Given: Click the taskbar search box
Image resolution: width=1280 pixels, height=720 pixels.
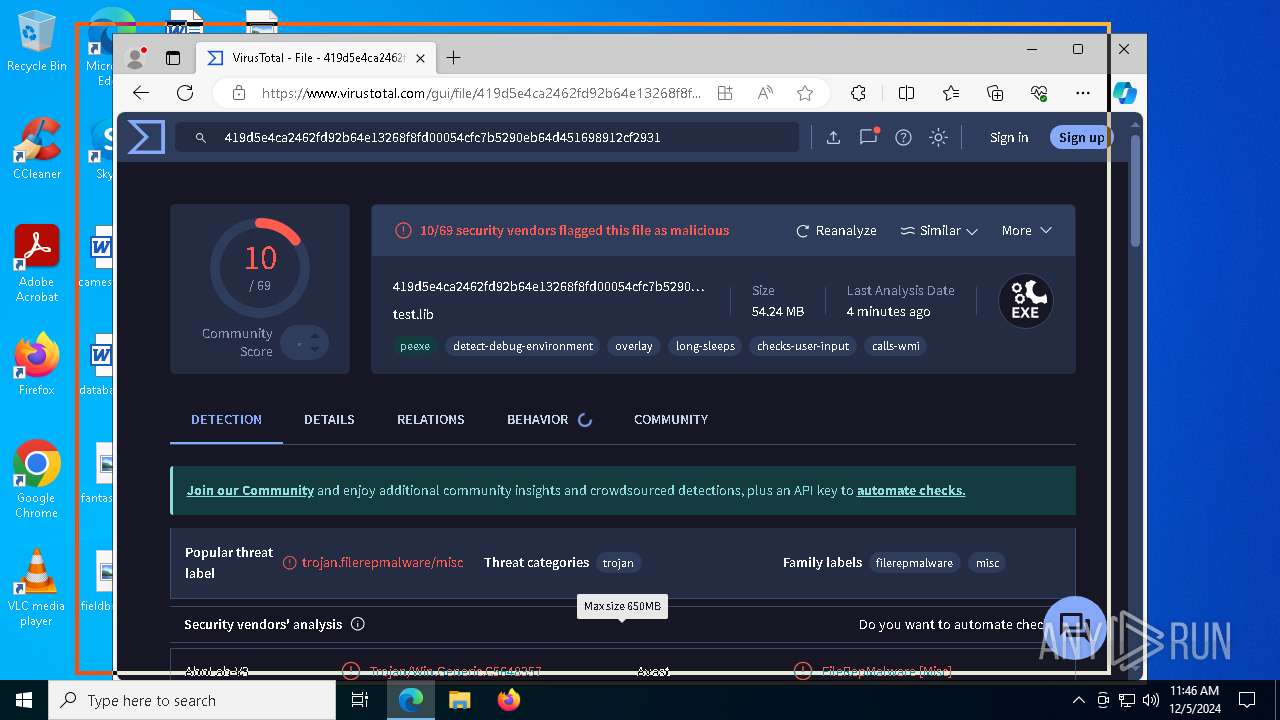Looking at the screenshot, I should [191, 700].
